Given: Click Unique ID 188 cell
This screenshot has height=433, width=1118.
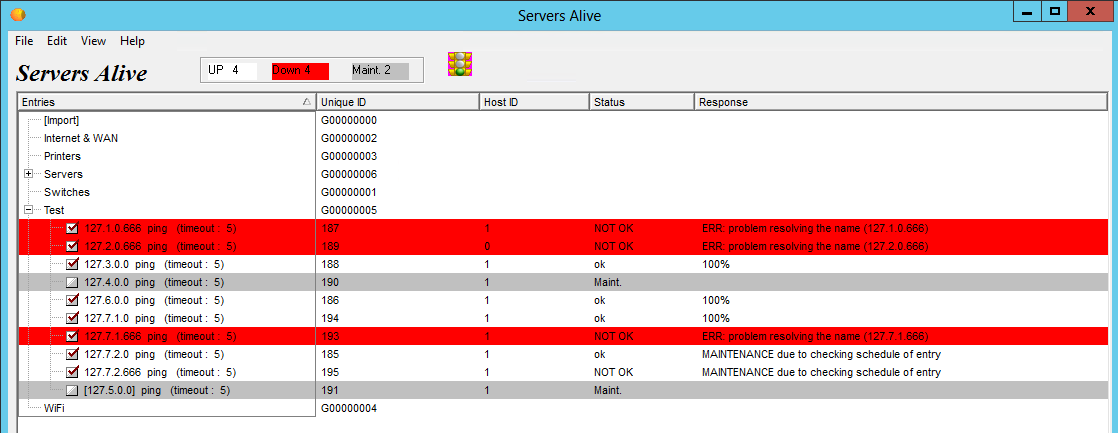Looking at the screenshot, I should pos(329,264).
